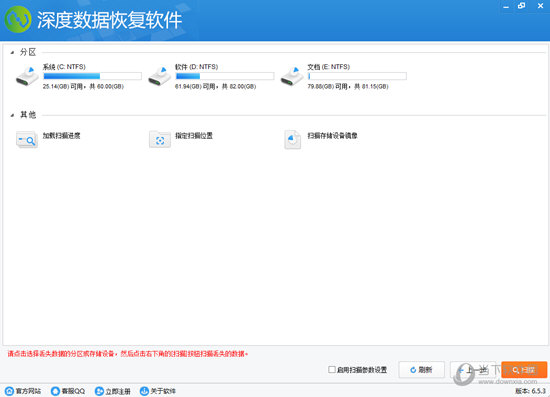Click the 61.94(GB) 可用 text
This screenshot has height=397, width=550.
click(195, 86)
